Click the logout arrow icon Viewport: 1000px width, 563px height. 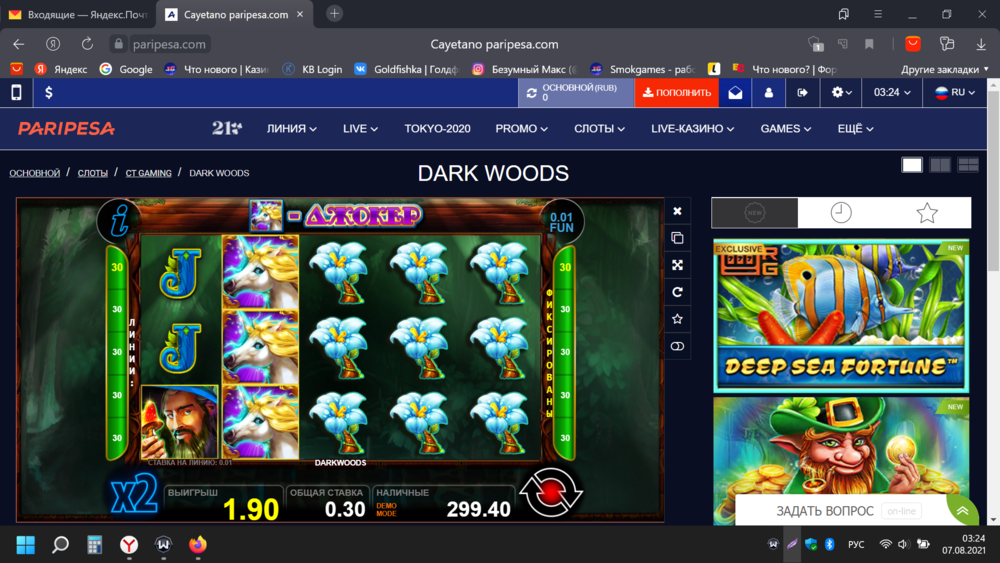(x=802, y=92)
